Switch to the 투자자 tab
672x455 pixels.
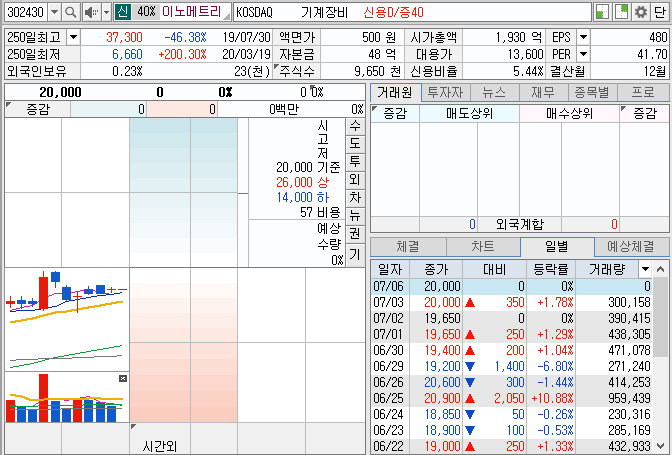pos(446,93)
